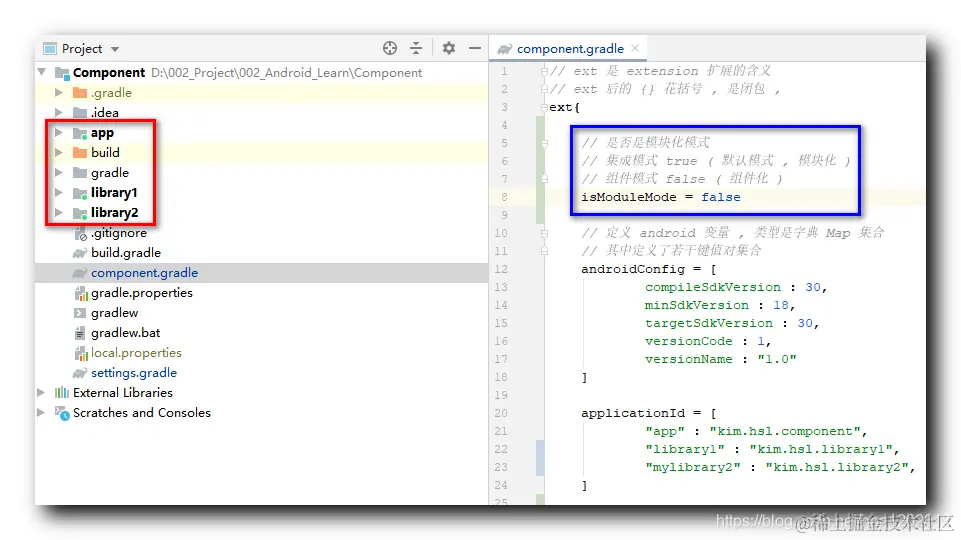Click the .gradle folder icon
The width and height of the screenshot is (961, 540).
(x=80, y=93)
